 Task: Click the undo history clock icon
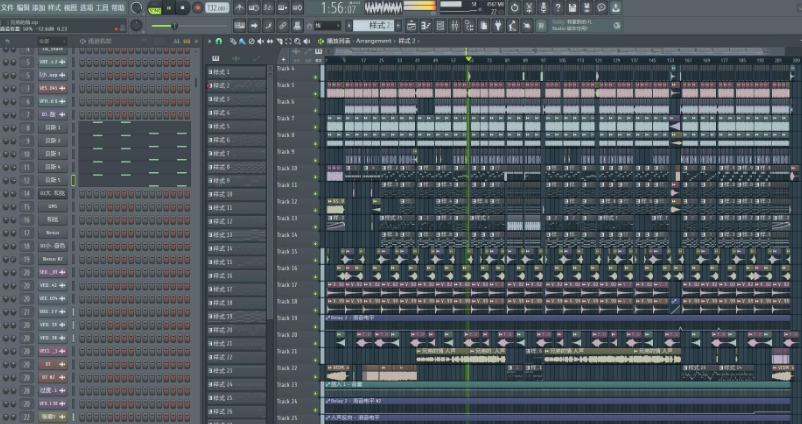click(513, 8)
